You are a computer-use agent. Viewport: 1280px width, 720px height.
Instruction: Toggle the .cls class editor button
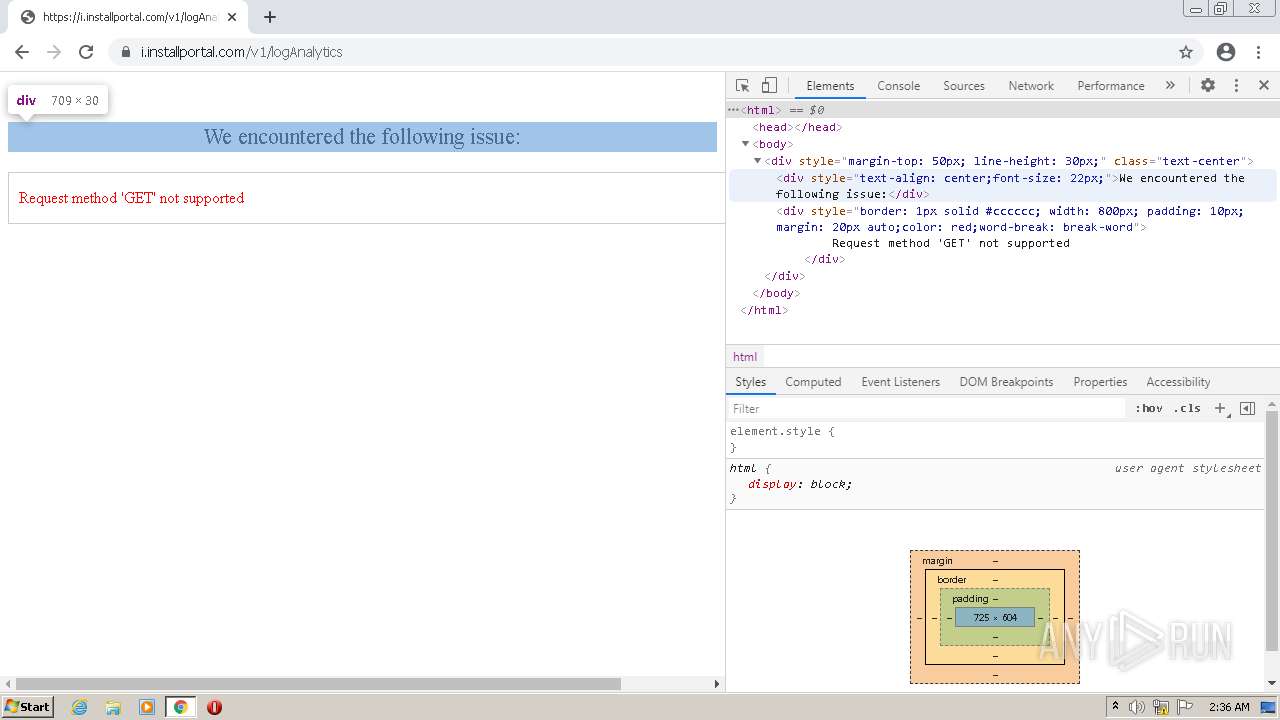click(1187, 408)
